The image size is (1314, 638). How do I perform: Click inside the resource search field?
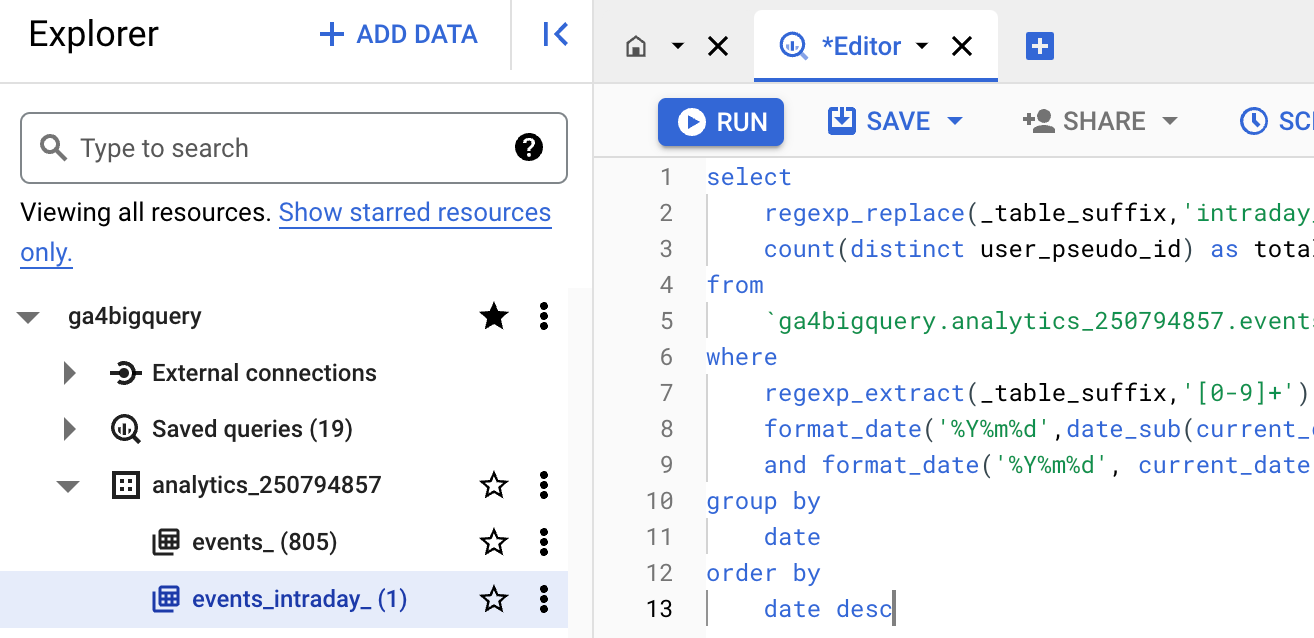(250, 147)
